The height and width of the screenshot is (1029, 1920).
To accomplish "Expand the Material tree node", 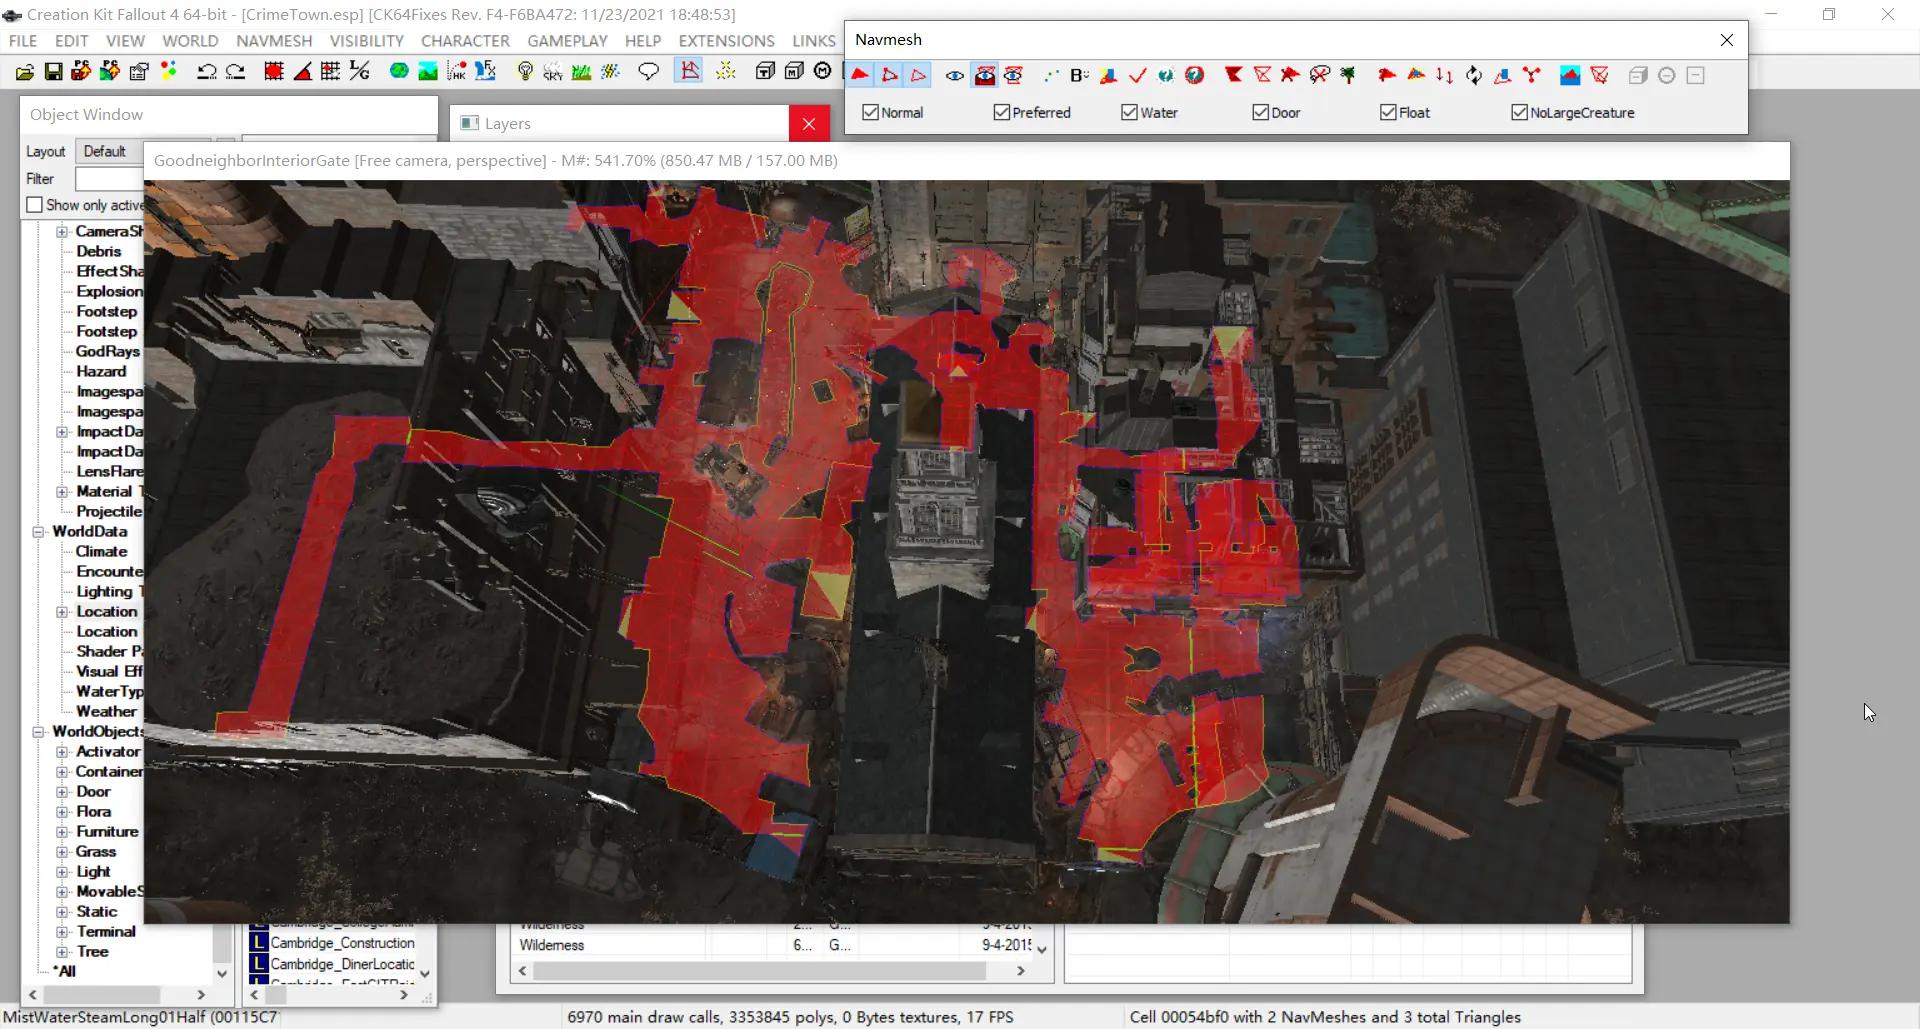I will pyautogui.click(x=62, y=492).
